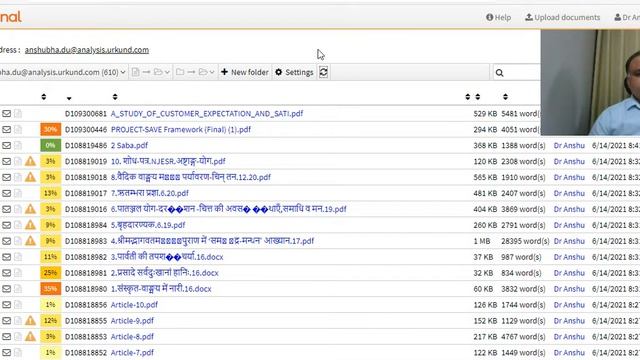This screenshot has width=640, height=360.
Task: Open file link of document D108818984
Action: (x=148, y=225)
